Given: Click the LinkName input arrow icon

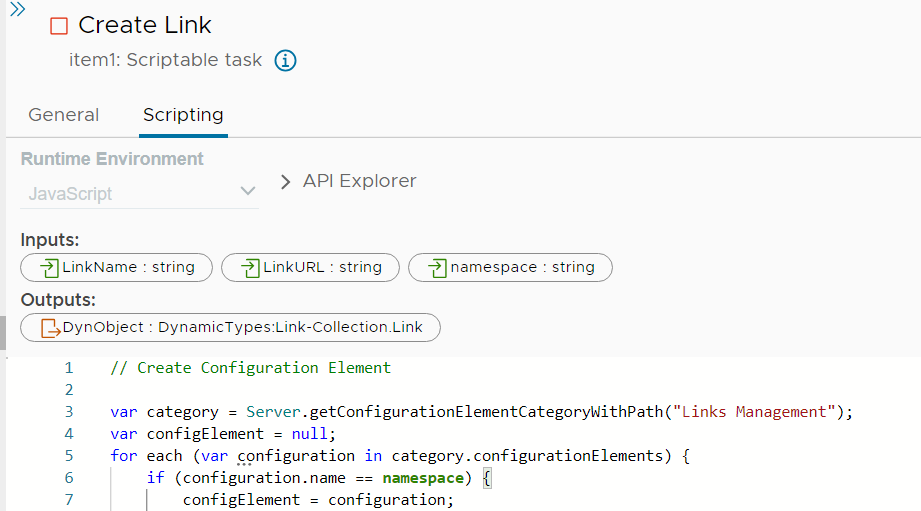Looking at the screenshot, I should pyautogui.click(x=48, y=268).
